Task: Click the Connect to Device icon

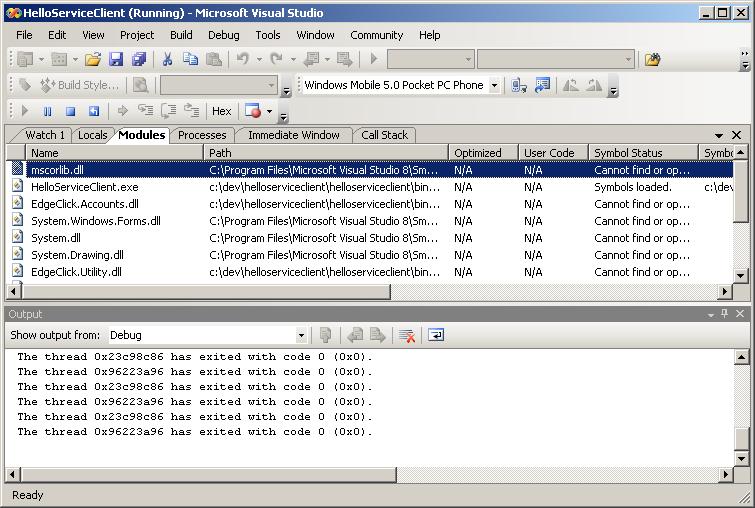Action: (519, 85)
